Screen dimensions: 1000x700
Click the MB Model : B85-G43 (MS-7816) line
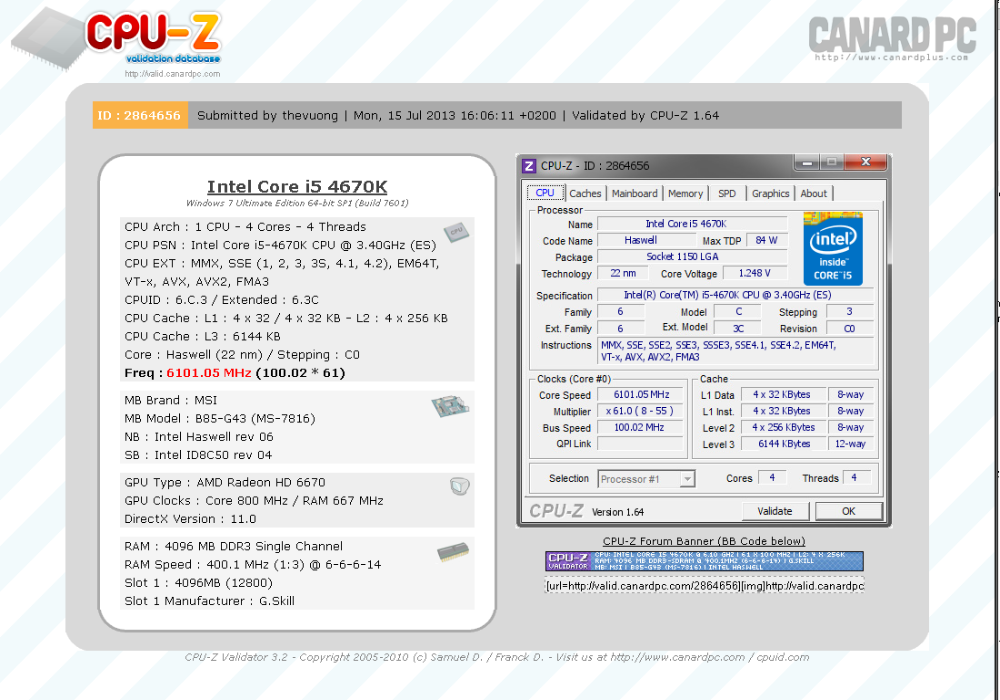click(220, 419)
